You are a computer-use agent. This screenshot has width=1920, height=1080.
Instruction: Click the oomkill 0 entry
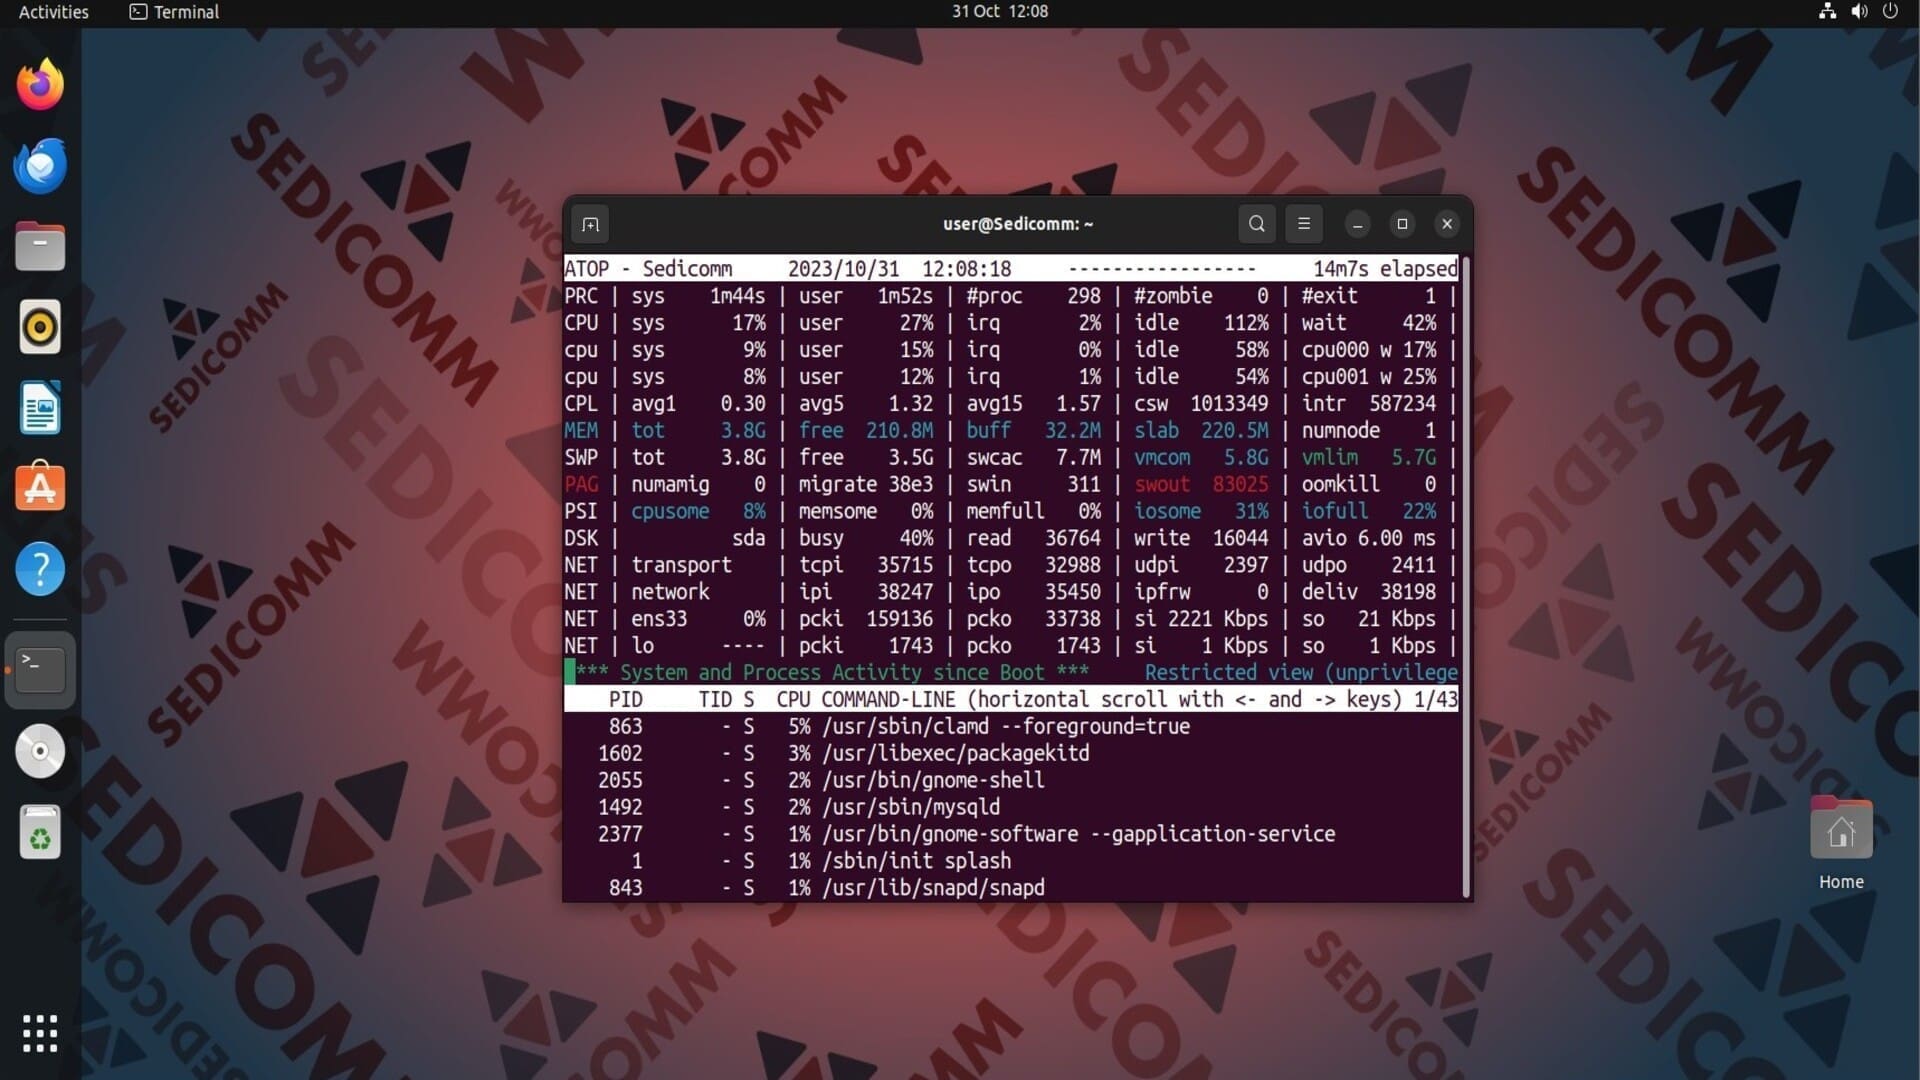(1369, 484)
